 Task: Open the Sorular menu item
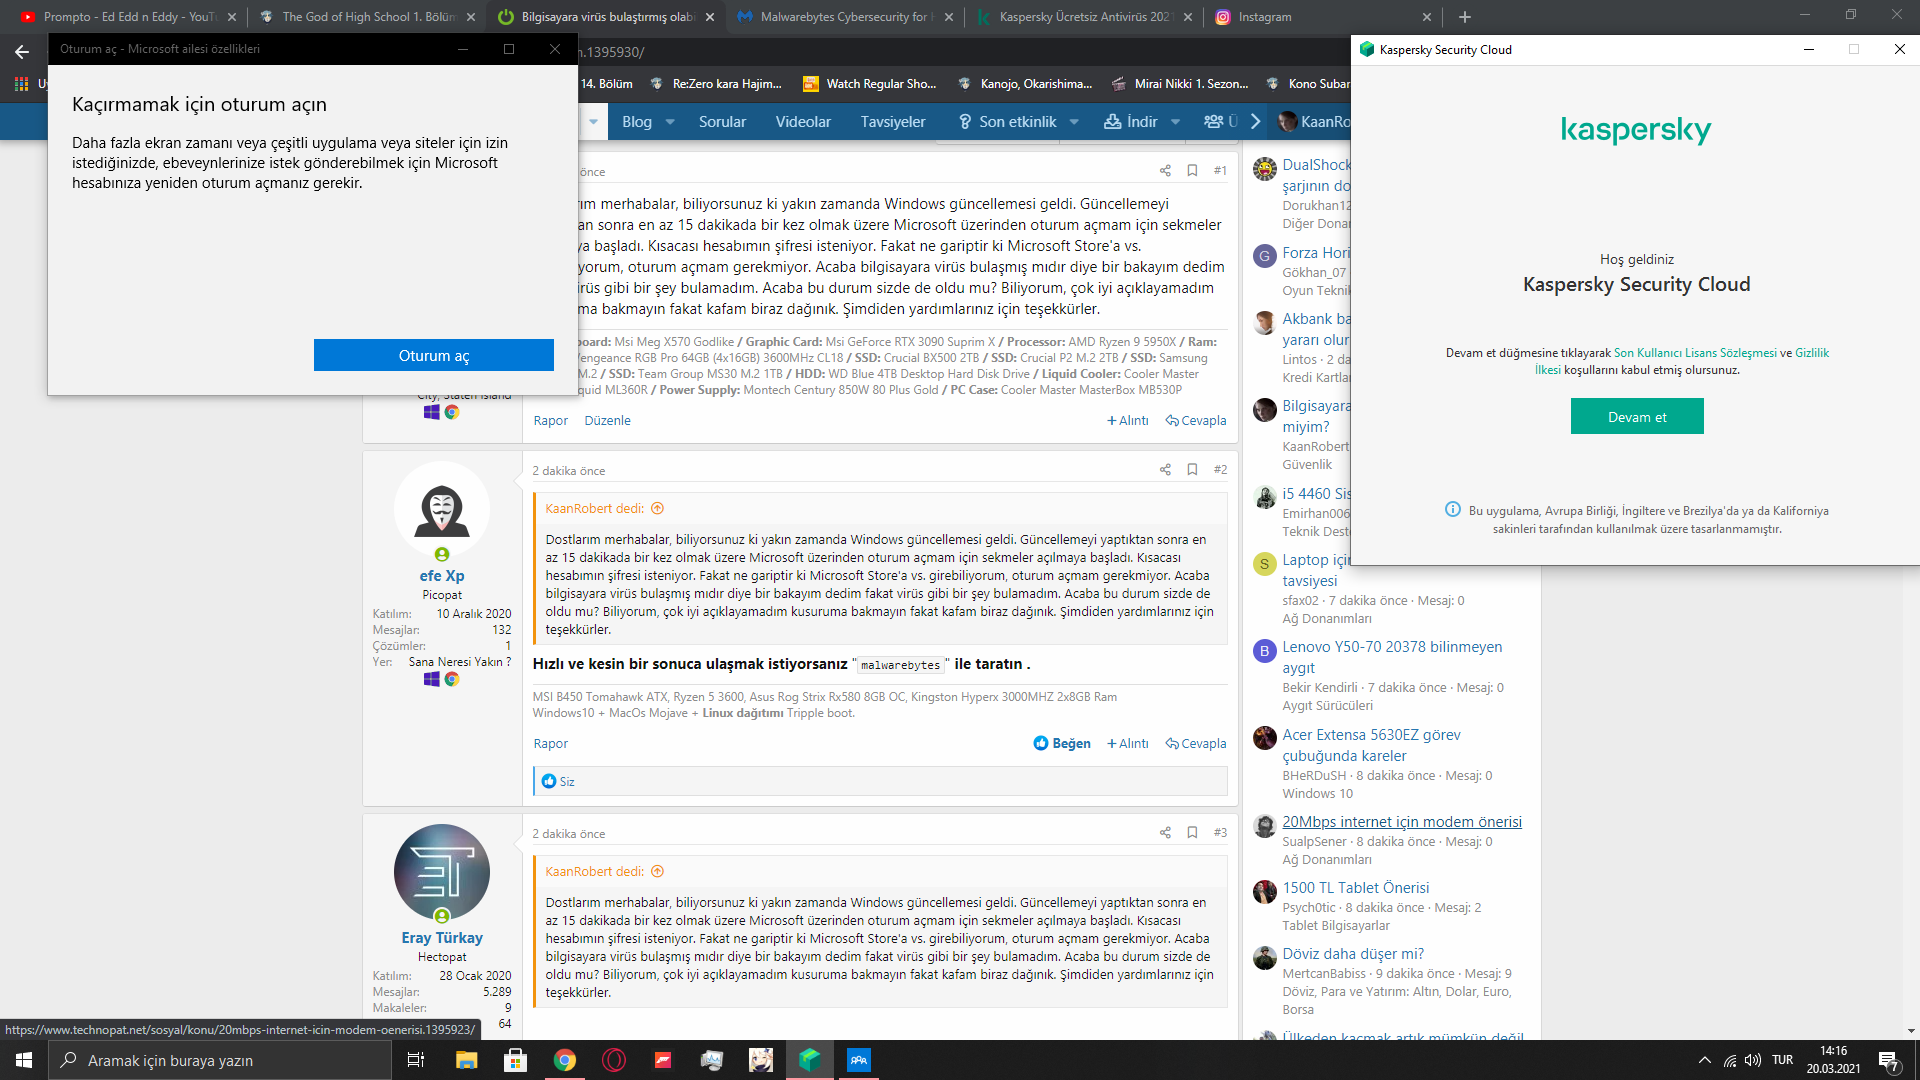pyautogui.click(x=722, y=122)
